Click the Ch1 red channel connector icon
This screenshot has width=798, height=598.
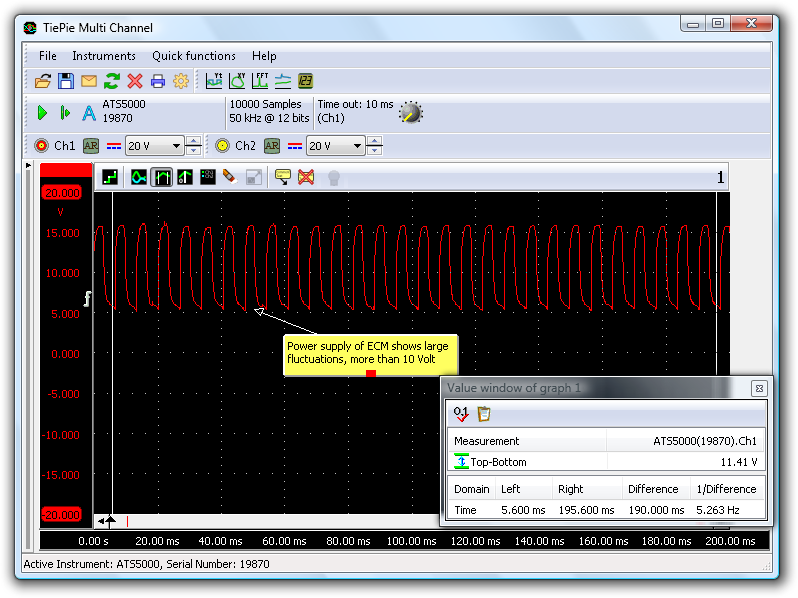[41, 146]
